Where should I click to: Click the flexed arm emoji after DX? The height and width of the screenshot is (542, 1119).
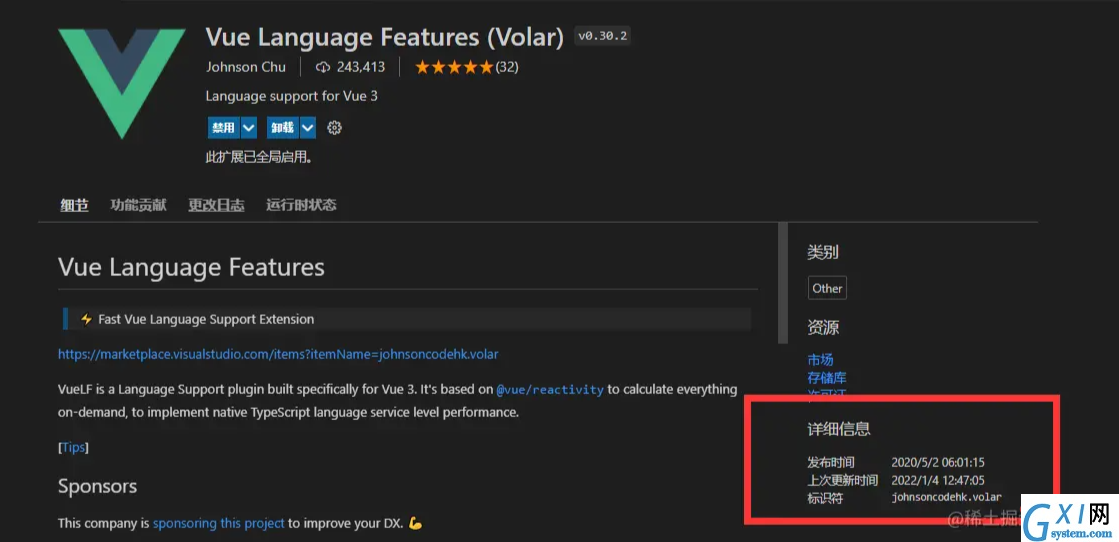(x=416, y=523)
